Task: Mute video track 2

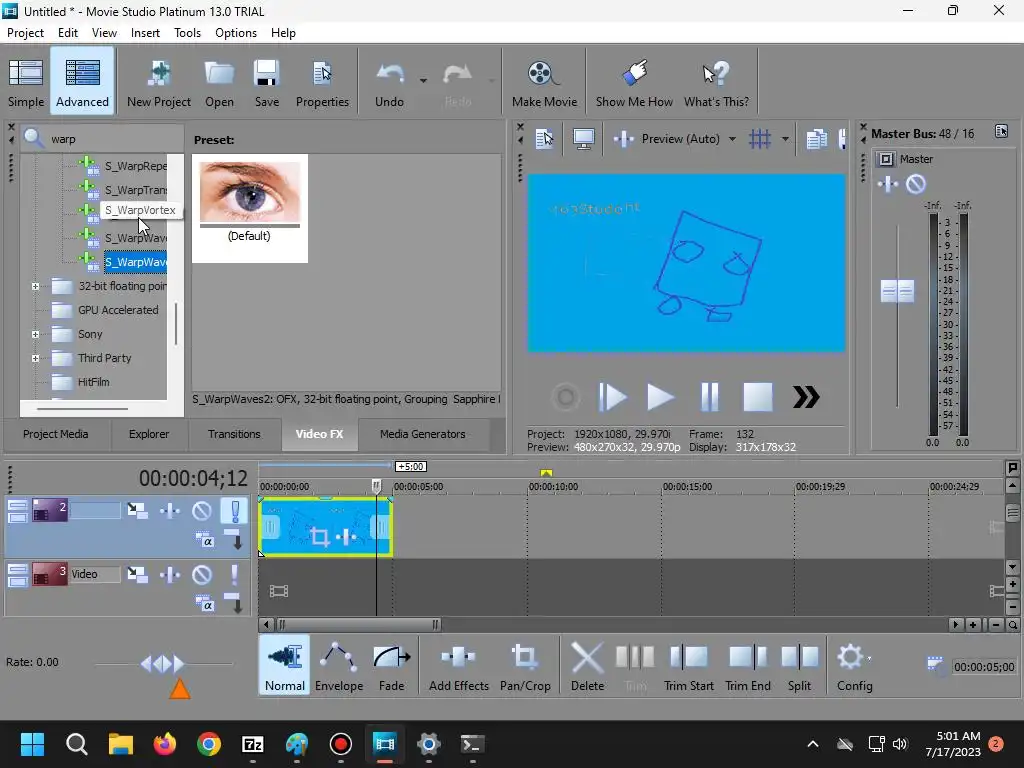Action: [202, 510]
